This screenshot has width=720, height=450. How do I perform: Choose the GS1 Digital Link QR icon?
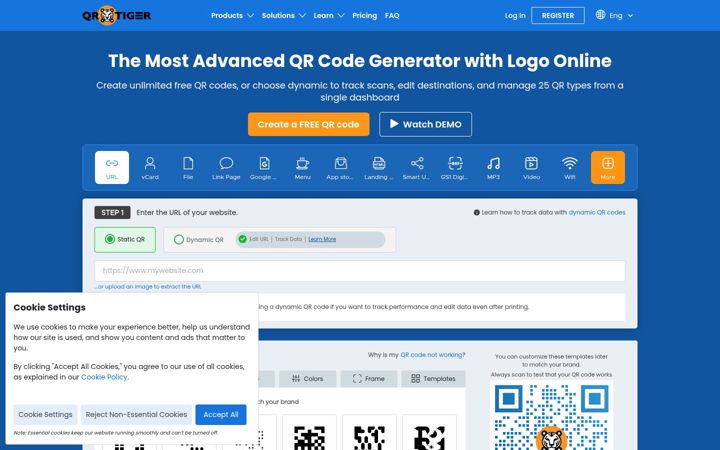click(455, 167)
